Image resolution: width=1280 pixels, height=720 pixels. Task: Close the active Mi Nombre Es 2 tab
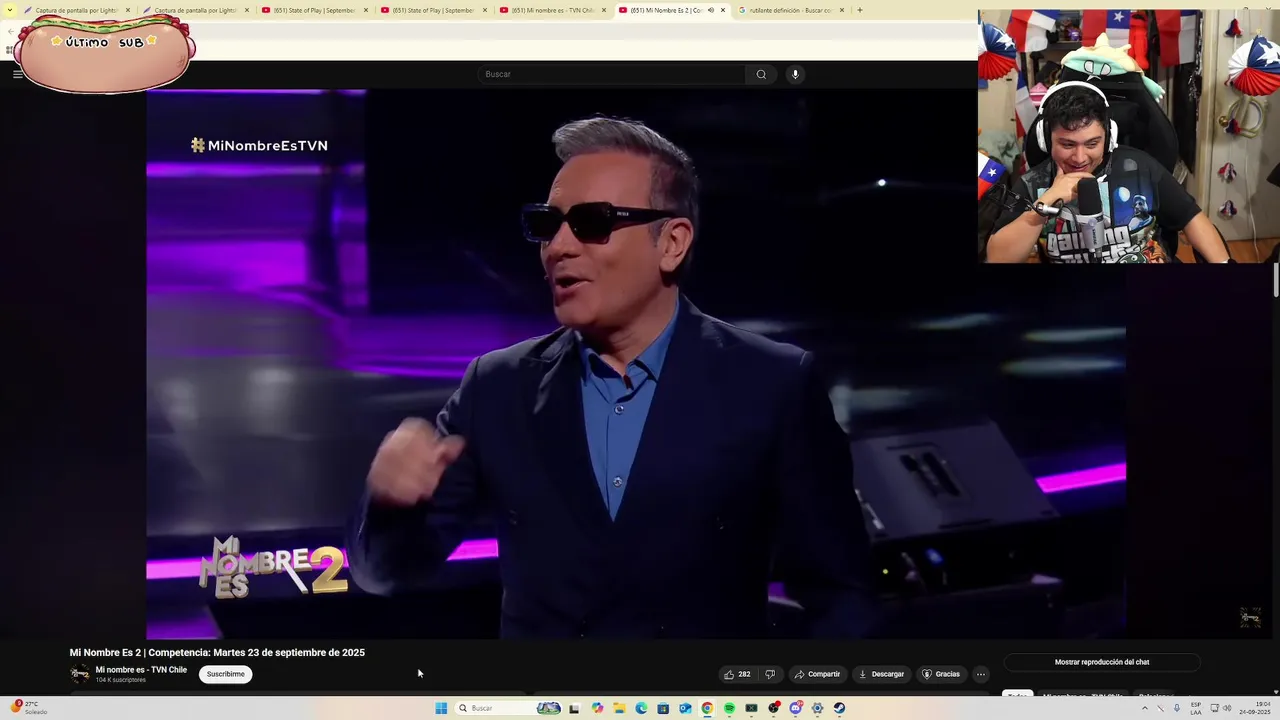(x=722, y=10)
